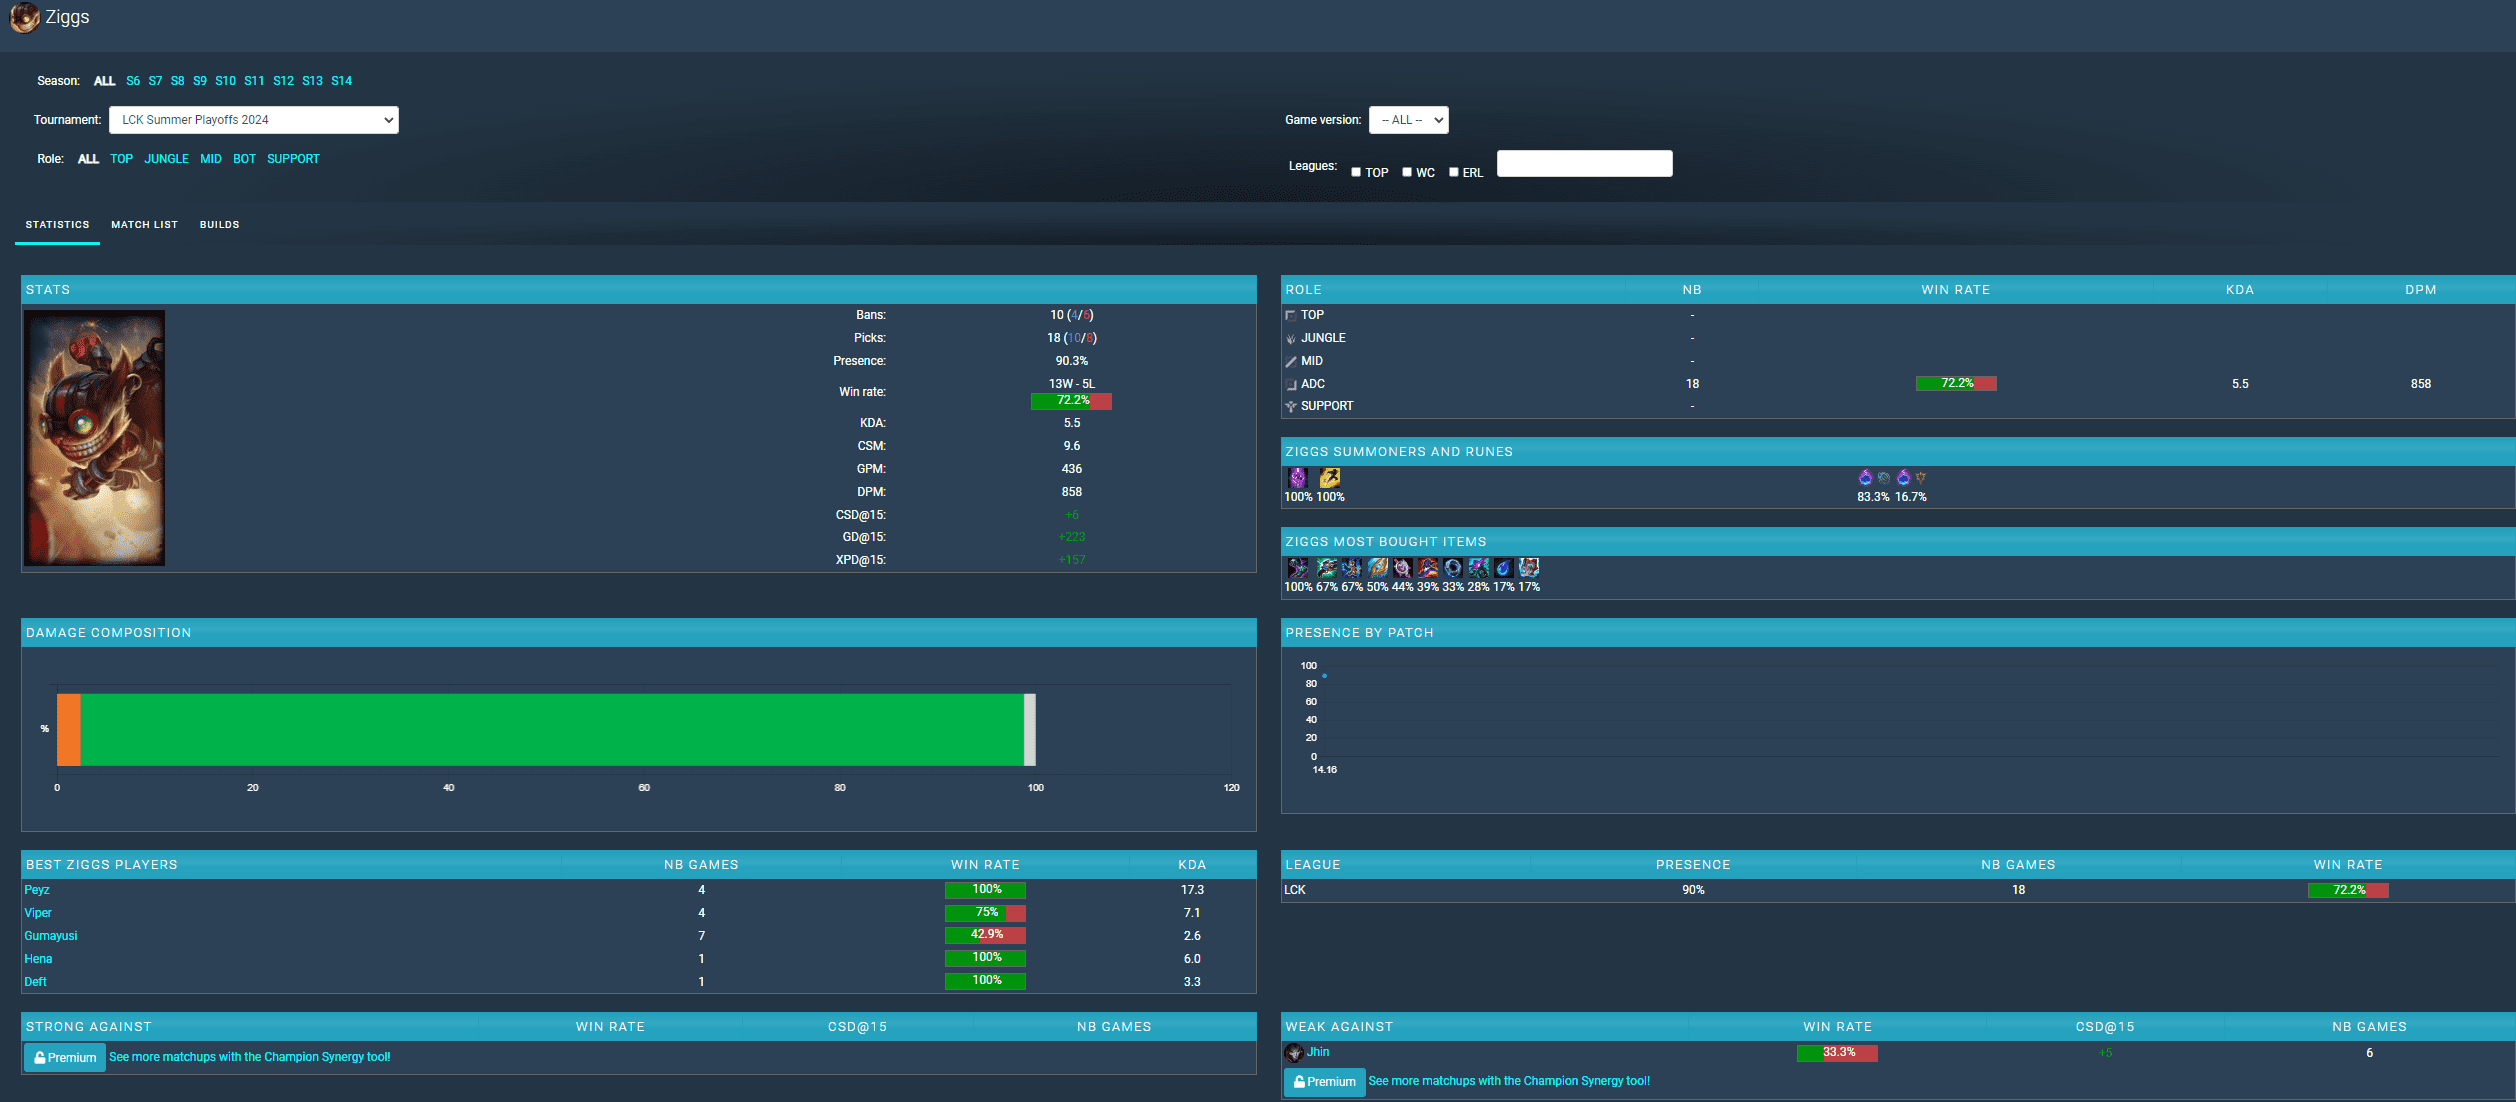This screenshot has width=2516, height=1102.
Task: Click the Jhin champion icon in Weak Against
Action: pyautogui.click(x=1294, y=1052)
